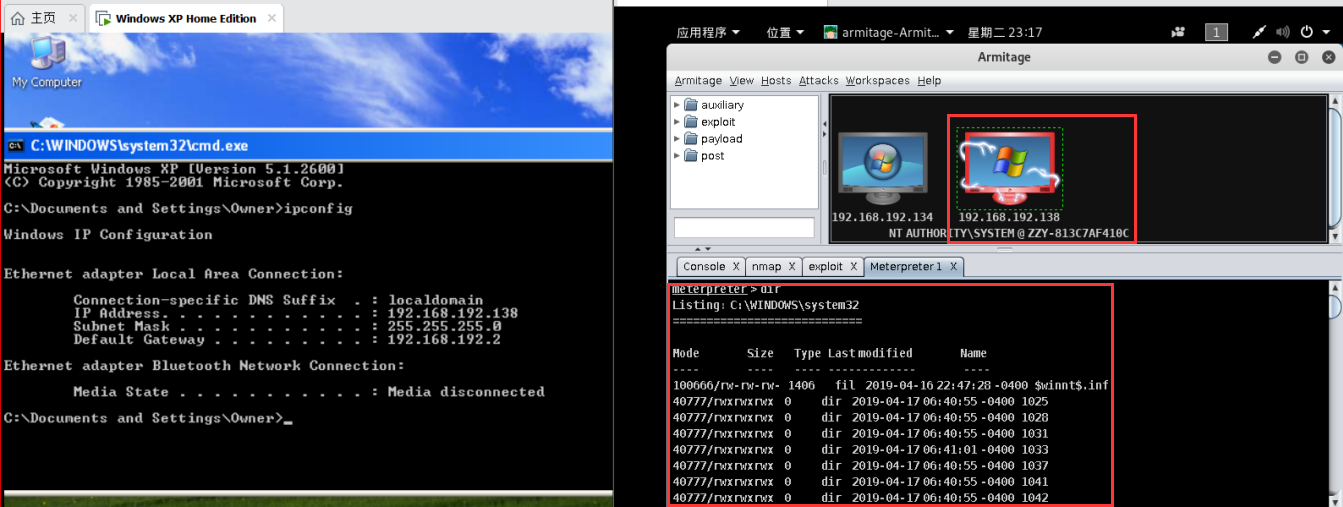Screen dimensions: 1343x507
Task: Open the Armitage menu
Action: point(698,81)
